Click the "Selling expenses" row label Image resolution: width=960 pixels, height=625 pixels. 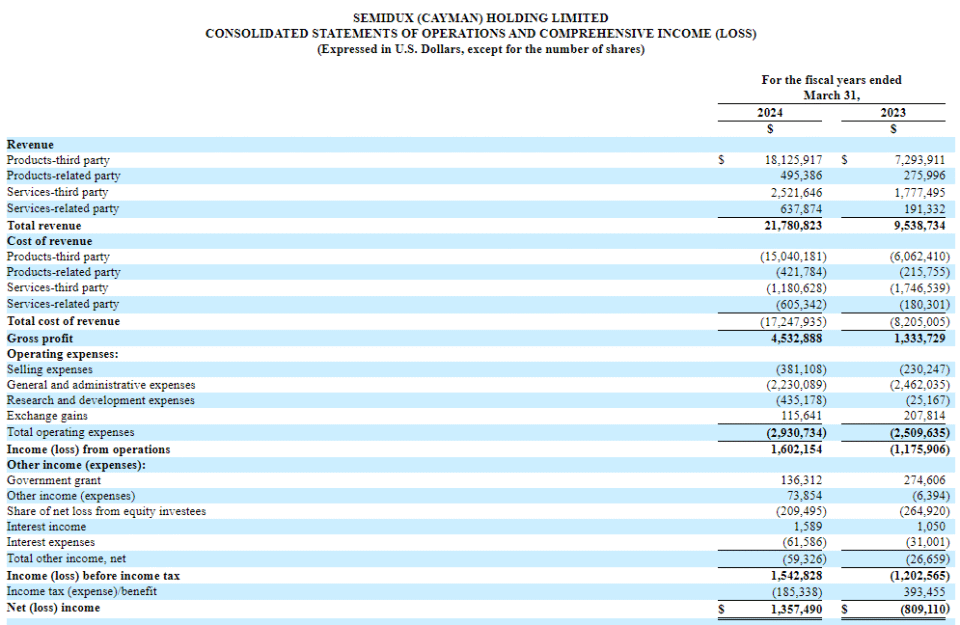[50, 370]
